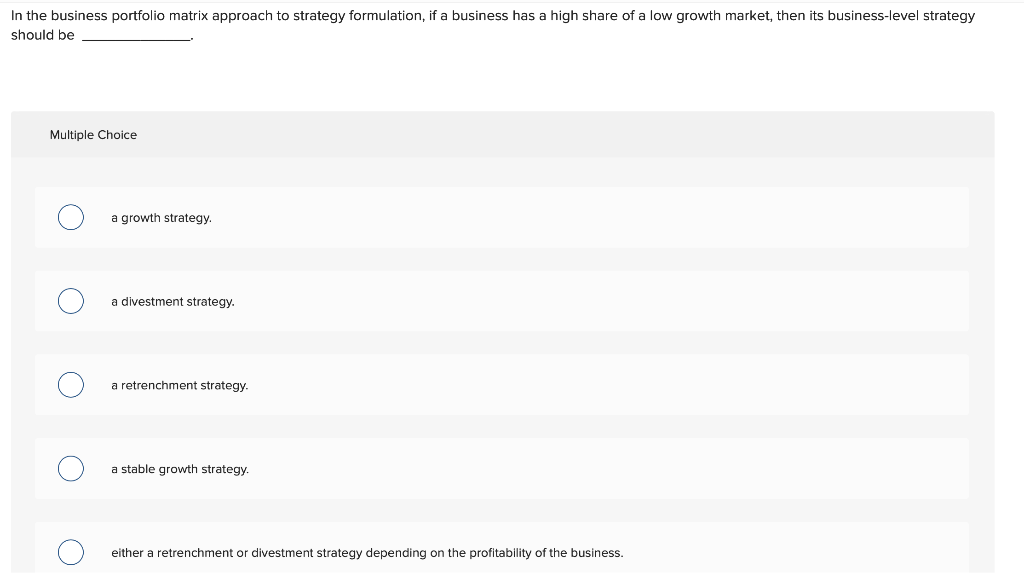
Task: Choose the answer 'a growth strategy'
Action: pos(161,217)
